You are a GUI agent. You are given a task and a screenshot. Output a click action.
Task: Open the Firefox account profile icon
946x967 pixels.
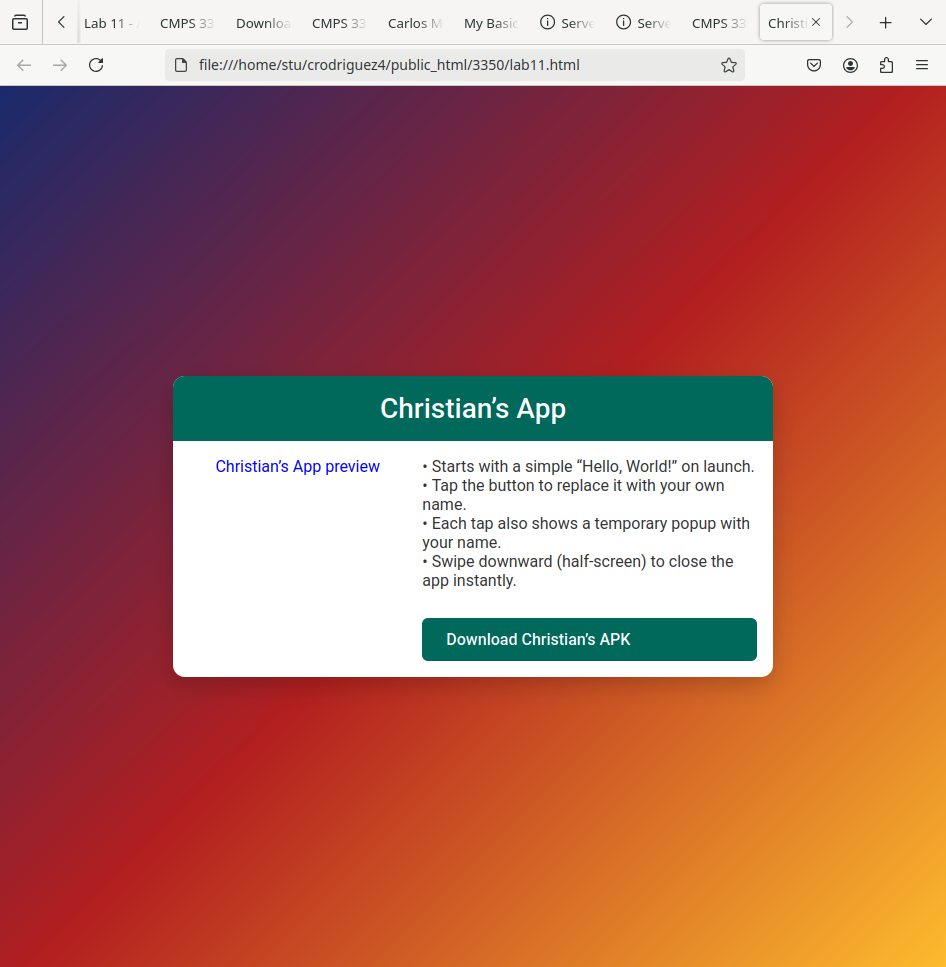850,65
